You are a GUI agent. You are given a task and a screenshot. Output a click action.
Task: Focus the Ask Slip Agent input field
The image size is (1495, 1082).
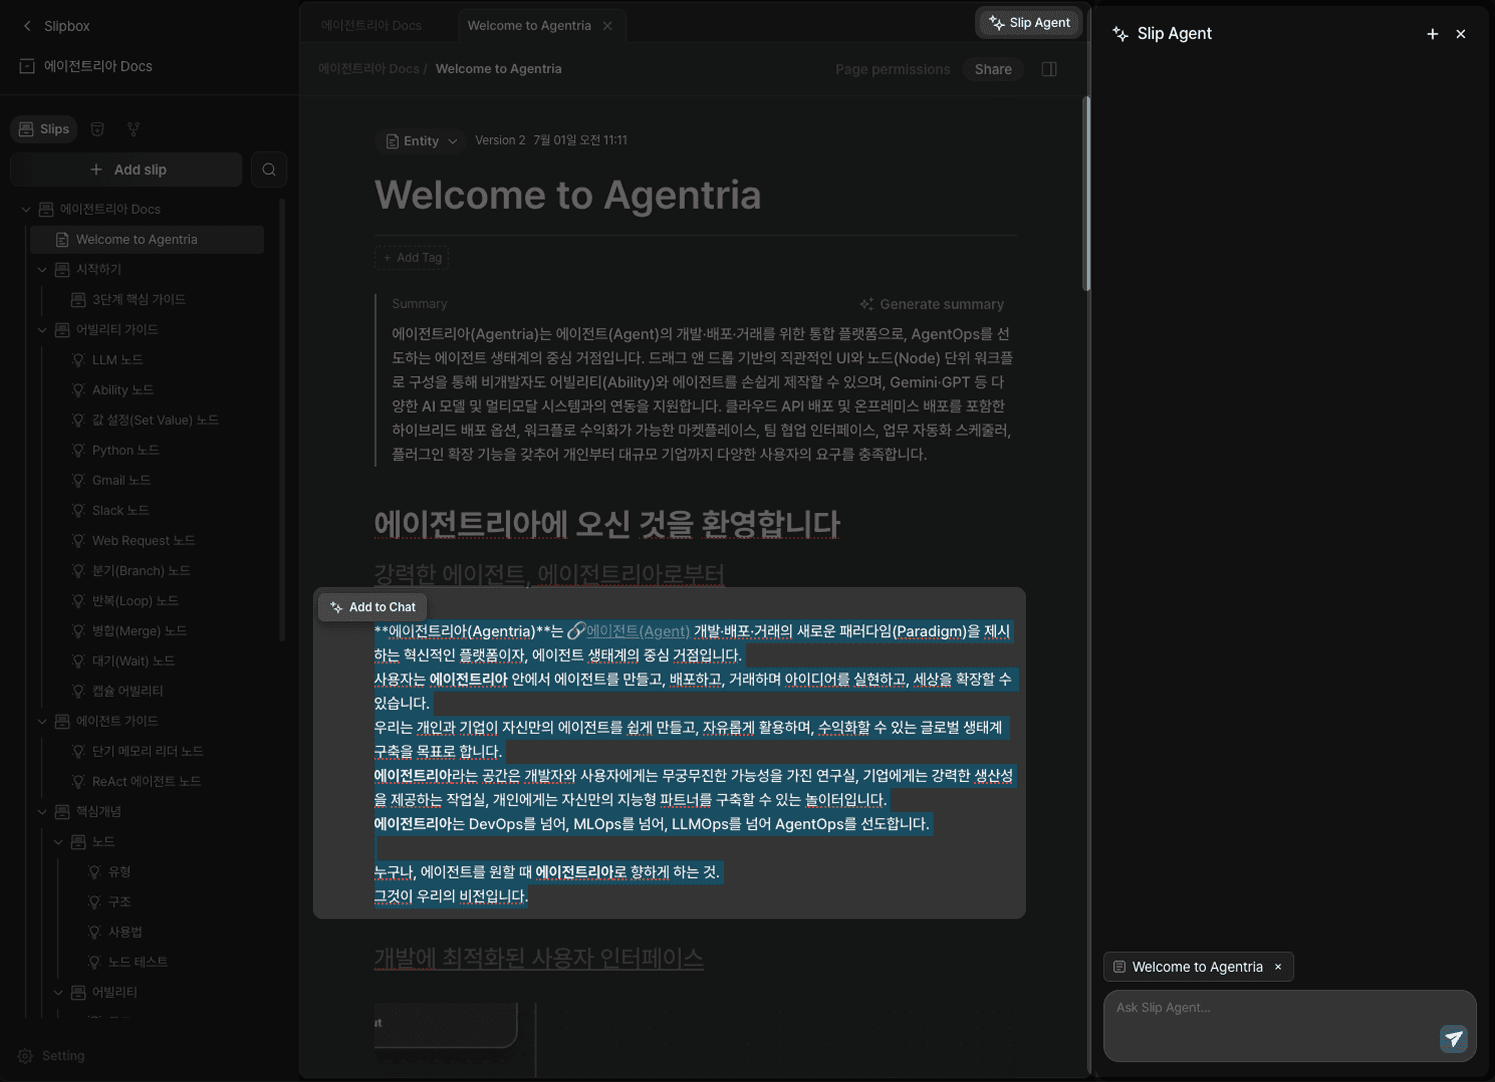(1289, 1026)
